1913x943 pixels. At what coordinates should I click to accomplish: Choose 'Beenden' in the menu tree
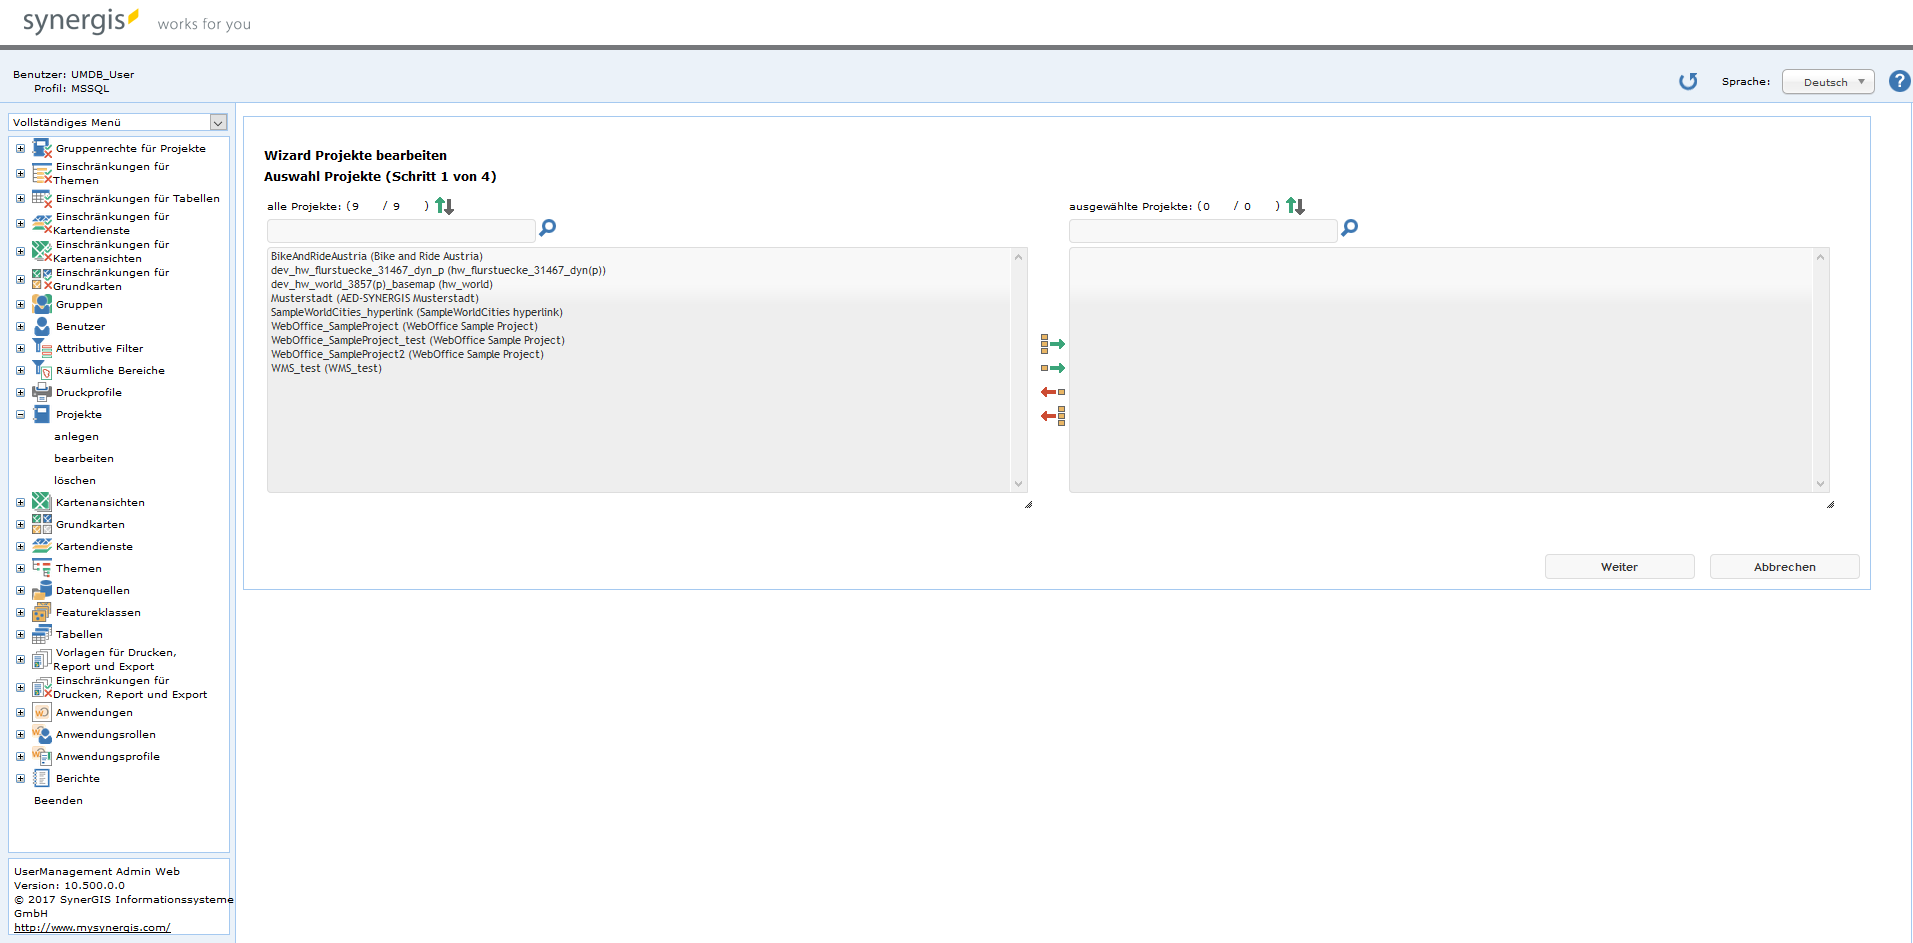58,800
